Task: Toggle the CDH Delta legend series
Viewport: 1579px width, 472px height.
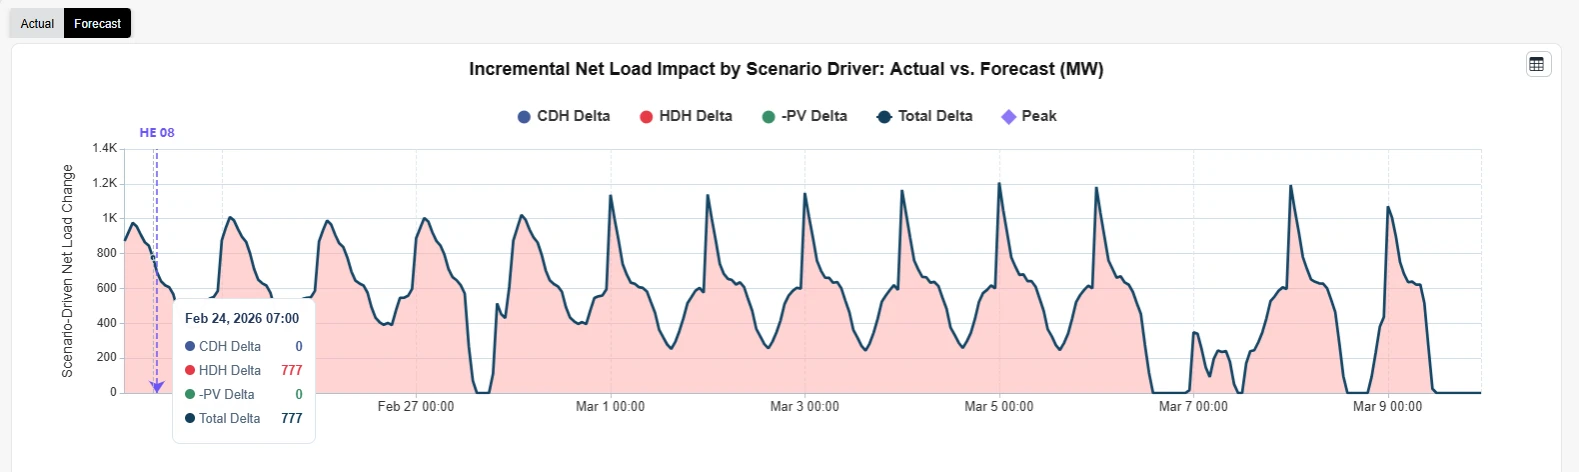Action: [563, 116]
